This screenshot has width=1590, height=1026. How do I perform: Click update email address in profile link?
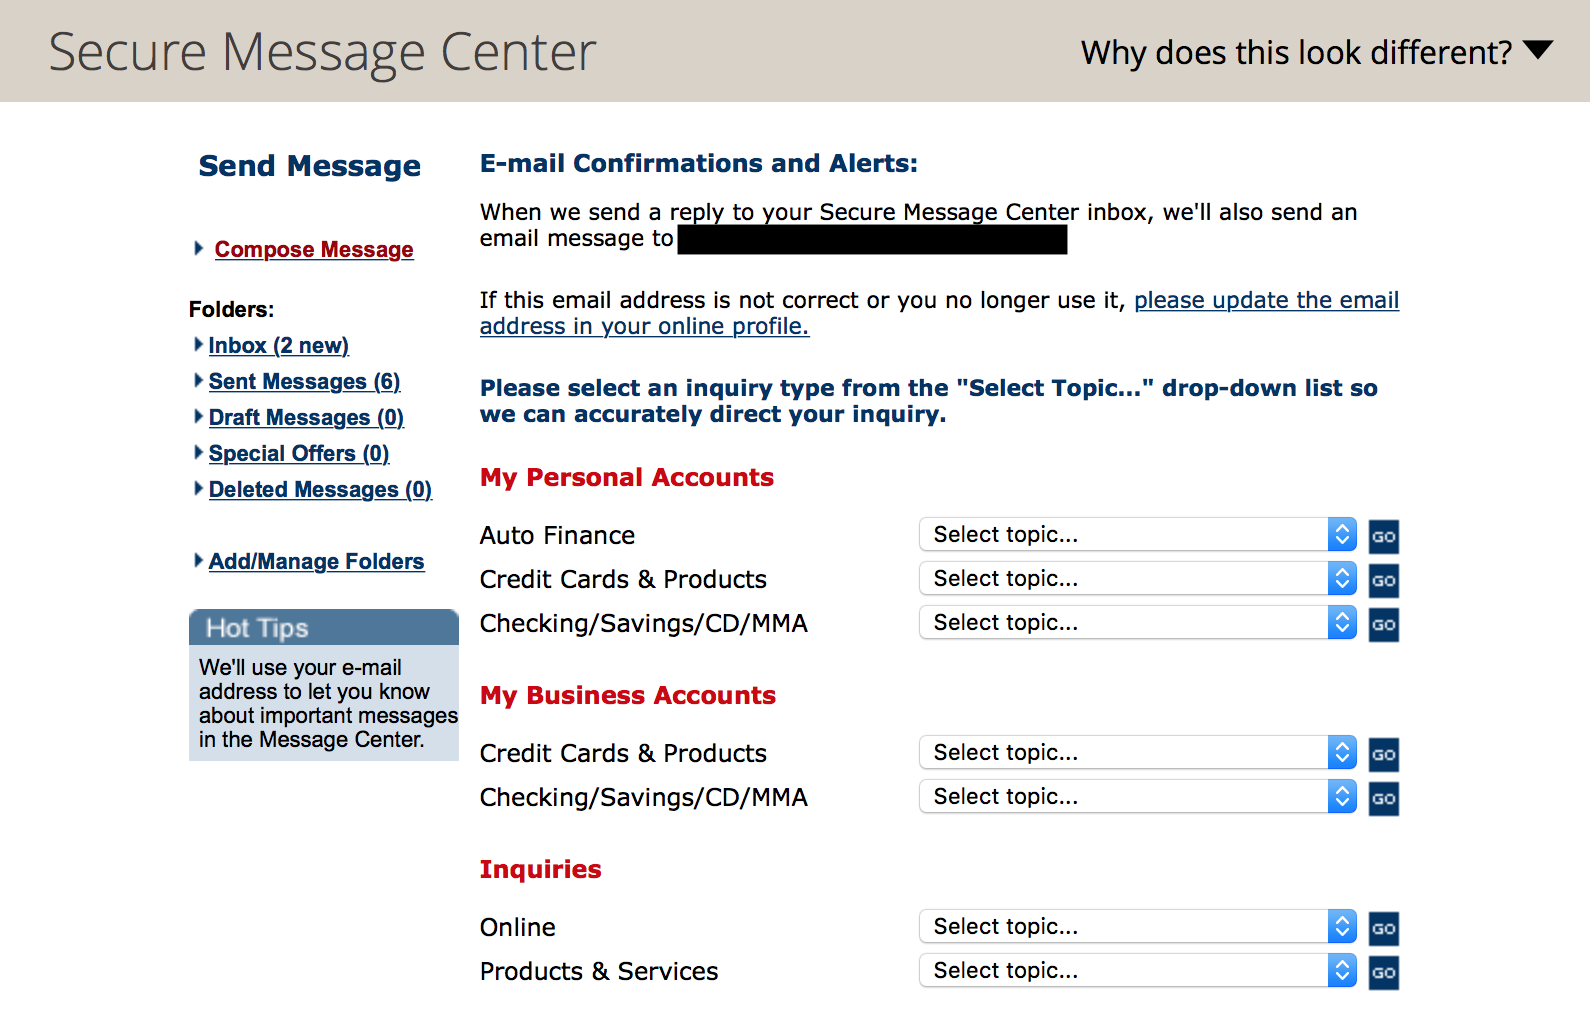pyautogui.click(x=1265, y=301)
